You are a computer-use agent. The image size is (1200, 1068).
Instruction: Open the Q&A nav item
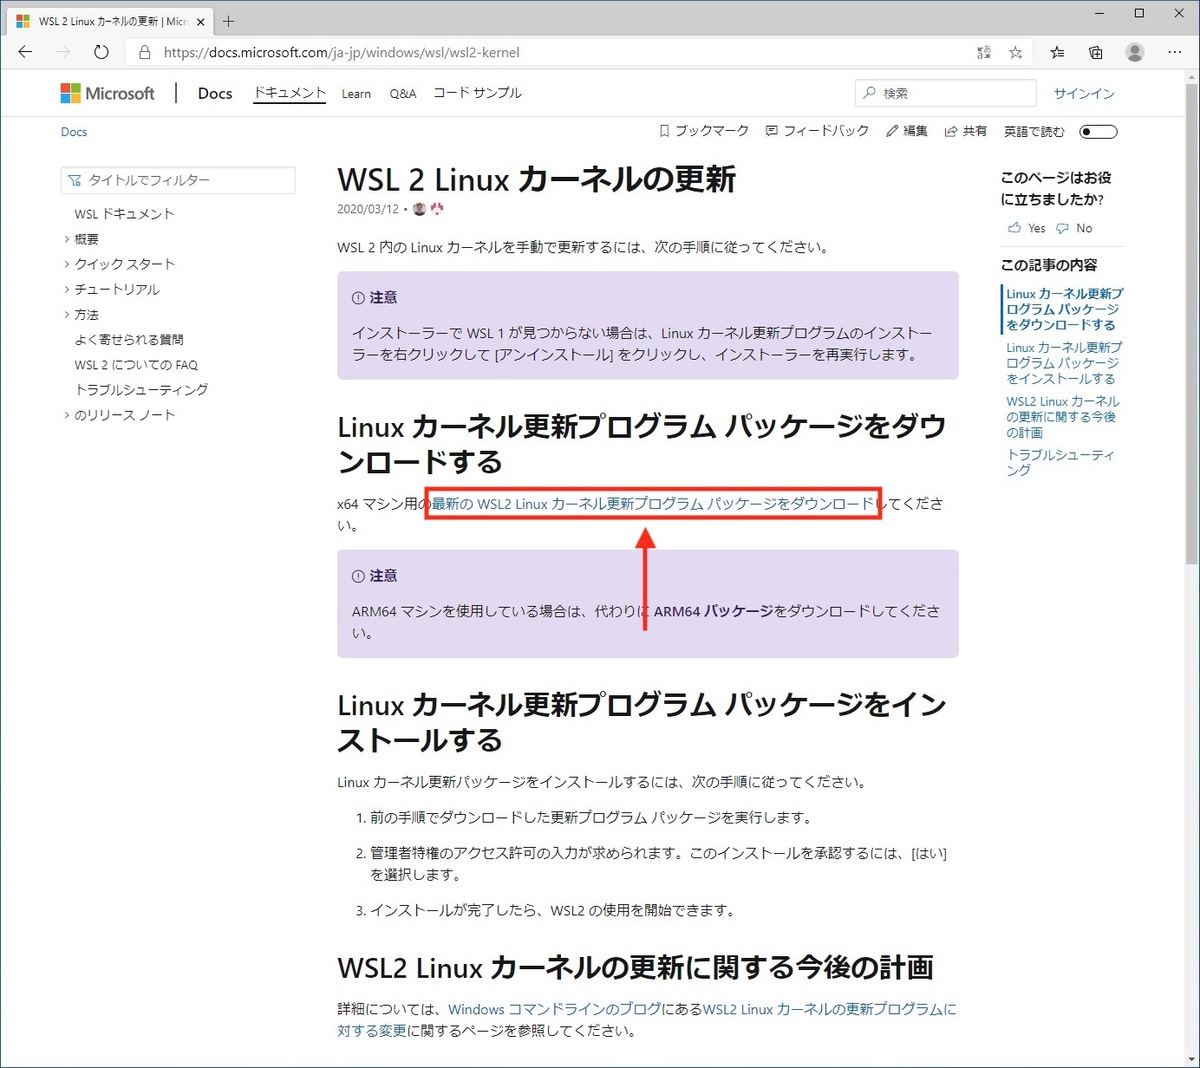coord(403,93)
